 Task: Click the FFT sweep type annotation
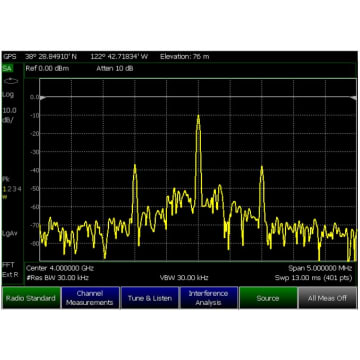pyautogui.click(x=8, y=265)
